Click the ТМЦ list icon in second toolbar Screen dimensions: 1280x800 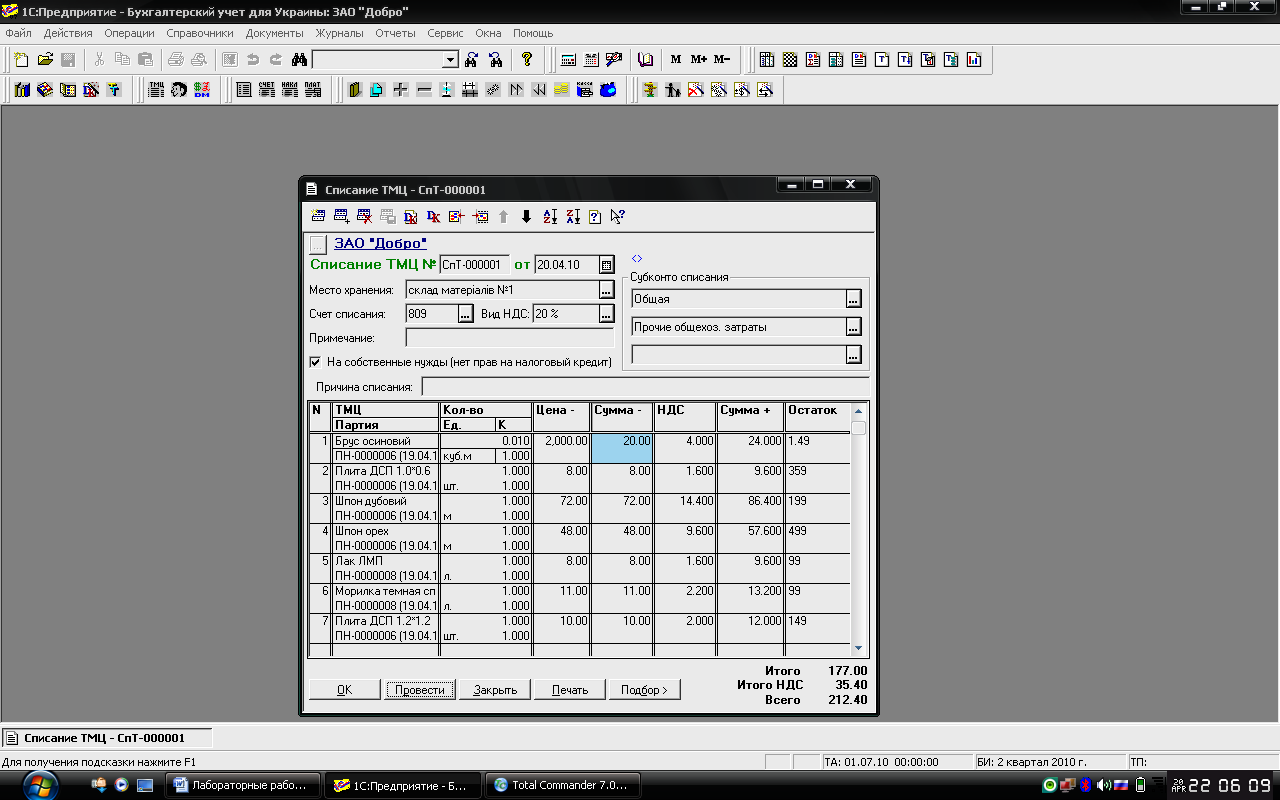[156, 90]
